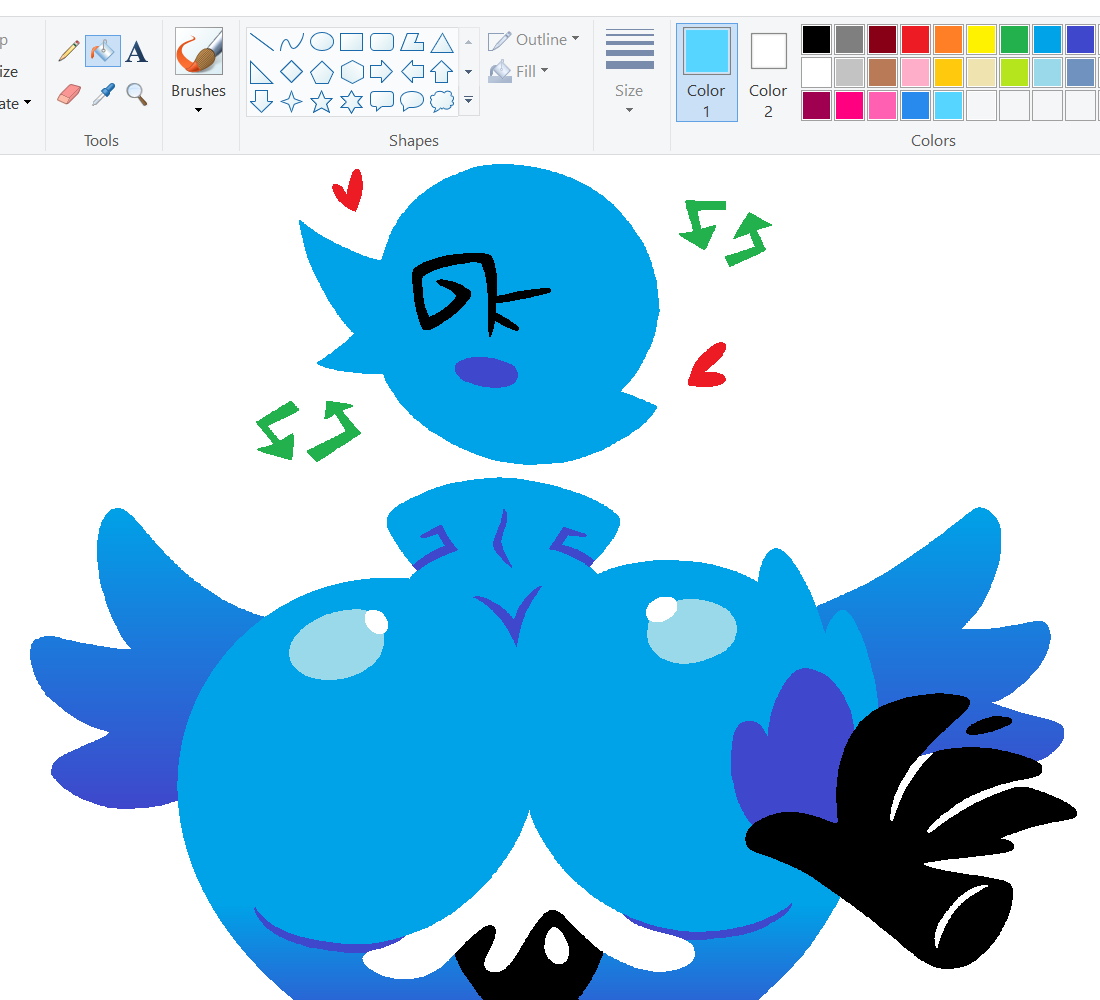Pick the light gray palette swatch
The width and height of the screenshot is (1100, 1000).
850,72
